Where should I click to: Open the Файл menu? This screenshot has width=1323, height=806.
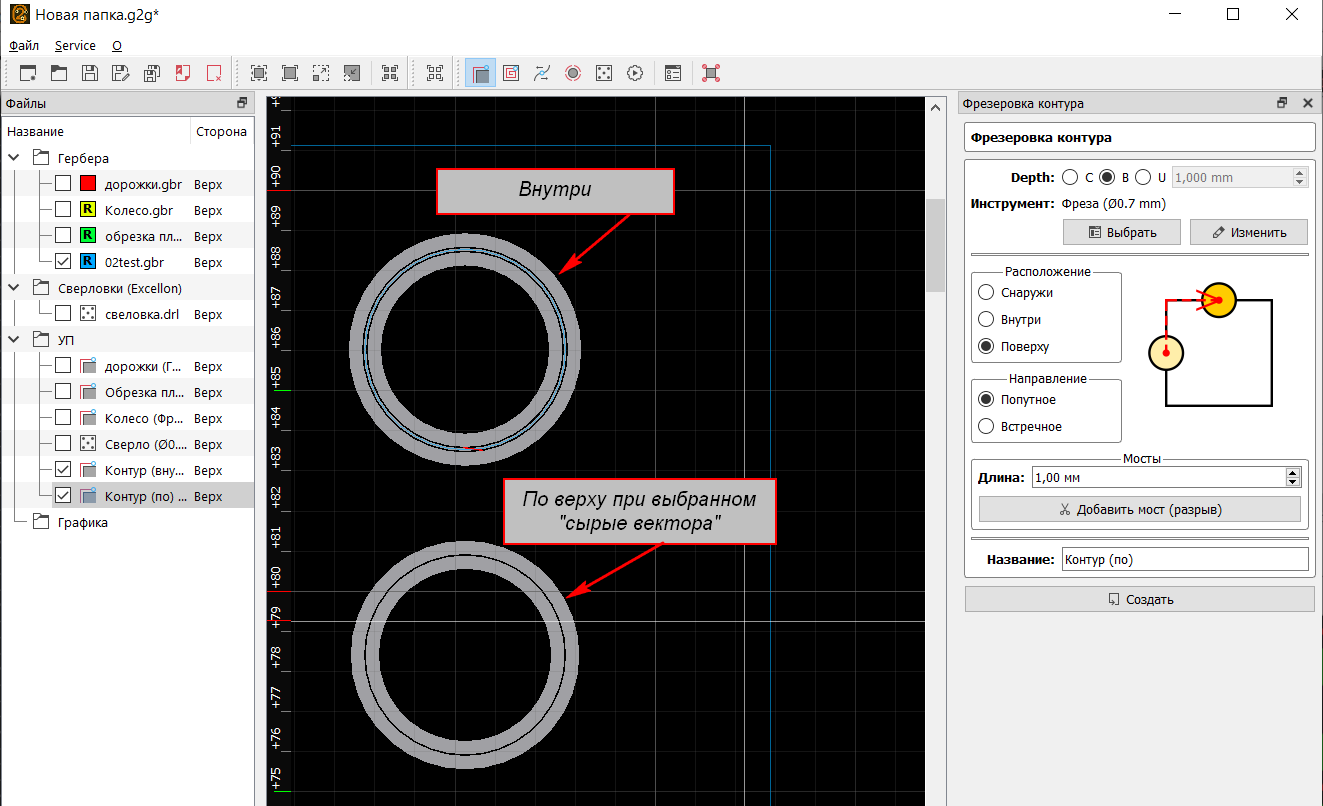[24, 46]
